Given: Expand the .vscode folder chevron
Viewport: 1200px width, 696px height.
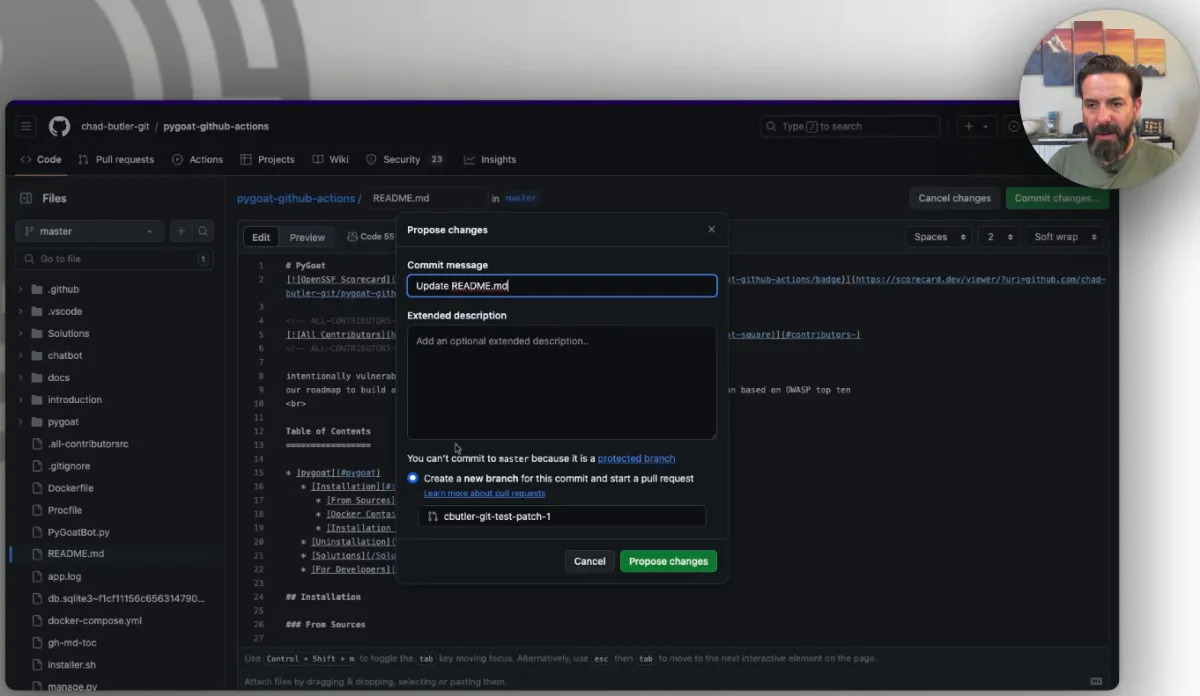Looking at the screenshot, I should pos(21,312).
